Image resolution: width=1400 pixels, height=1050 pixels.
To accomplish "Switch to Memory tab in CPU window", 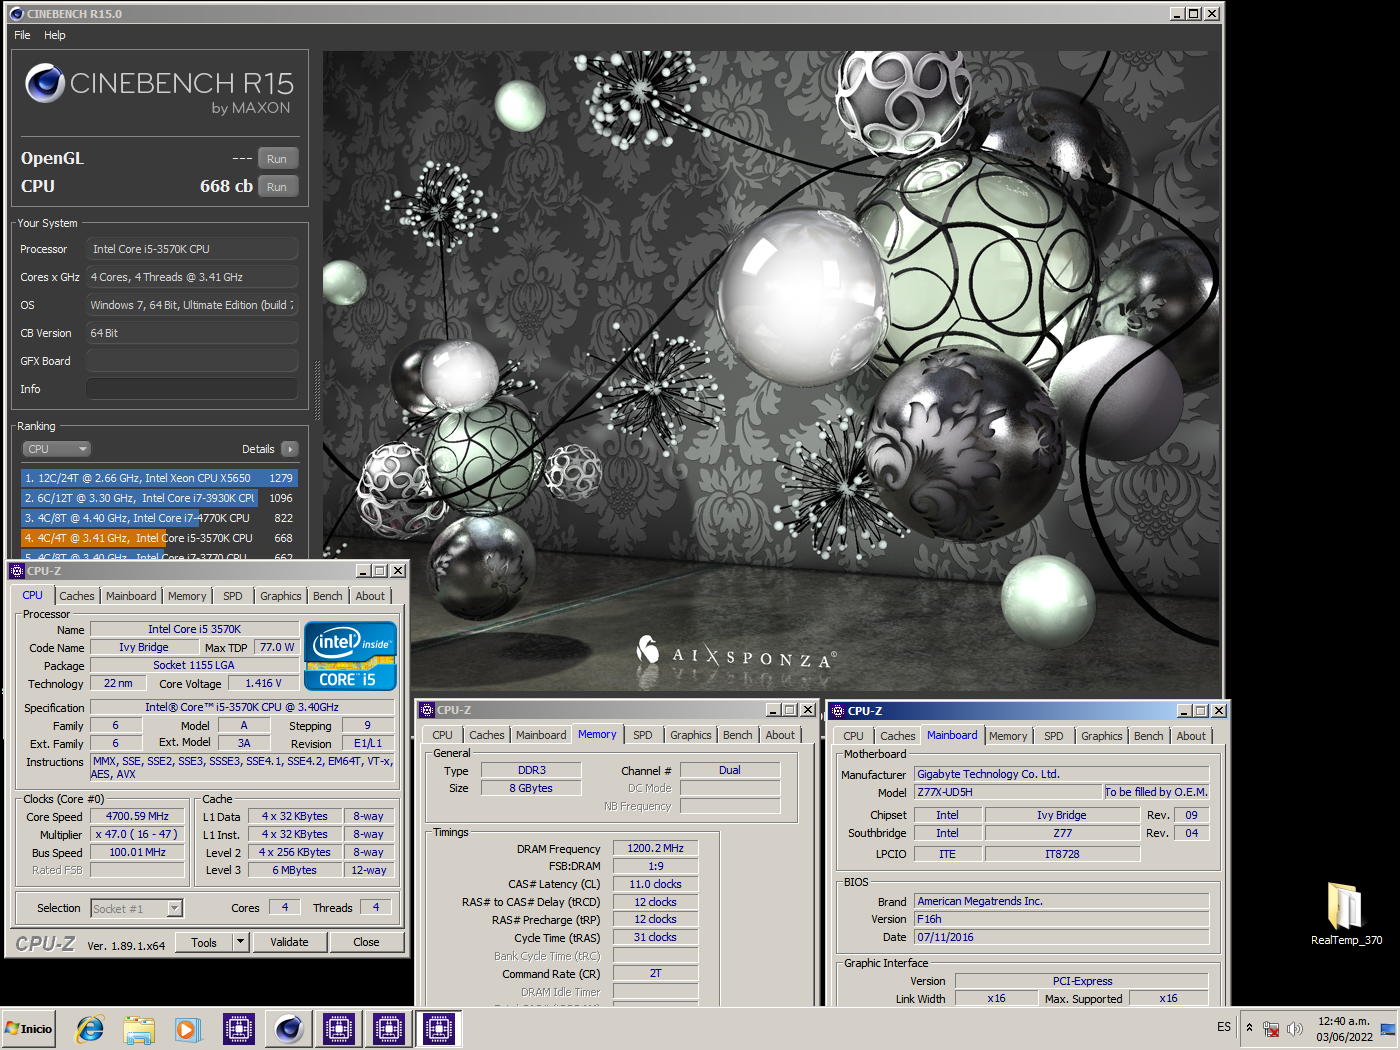I will tap(187, 596).
